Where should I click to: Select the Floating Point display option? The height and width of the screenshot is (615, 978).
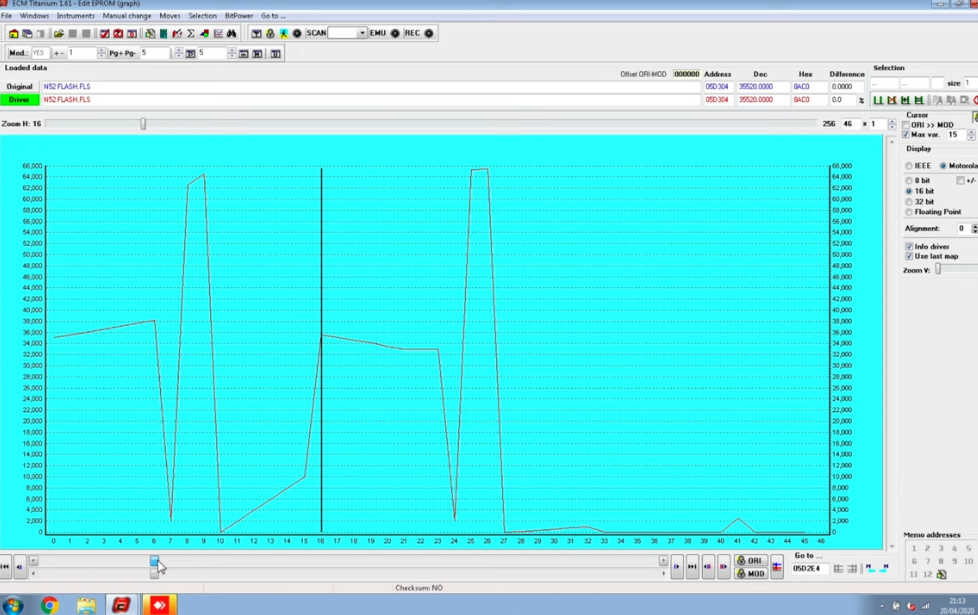tap(909, 212)
